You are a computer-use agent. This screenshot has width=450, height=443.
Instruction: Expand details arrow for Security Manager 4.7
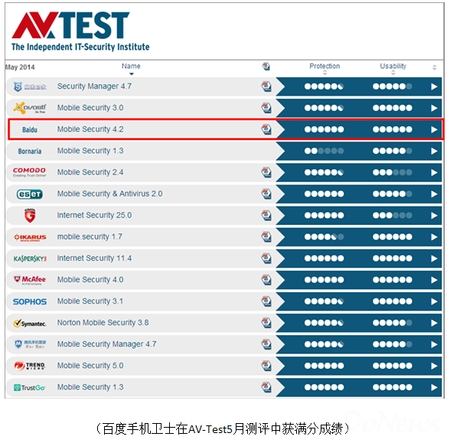click(x=434, y=87)
